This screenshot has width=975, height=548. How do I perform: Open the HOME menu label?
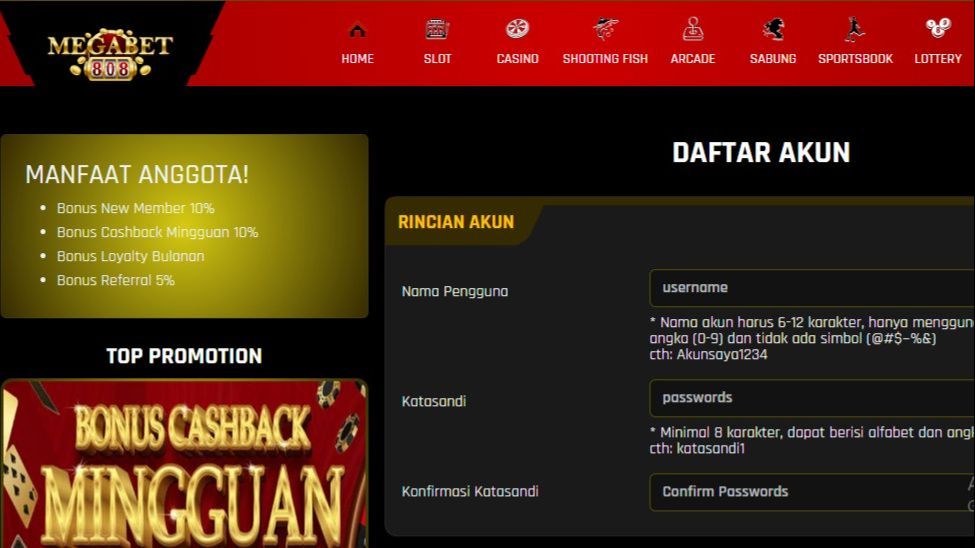coord(358,58)
